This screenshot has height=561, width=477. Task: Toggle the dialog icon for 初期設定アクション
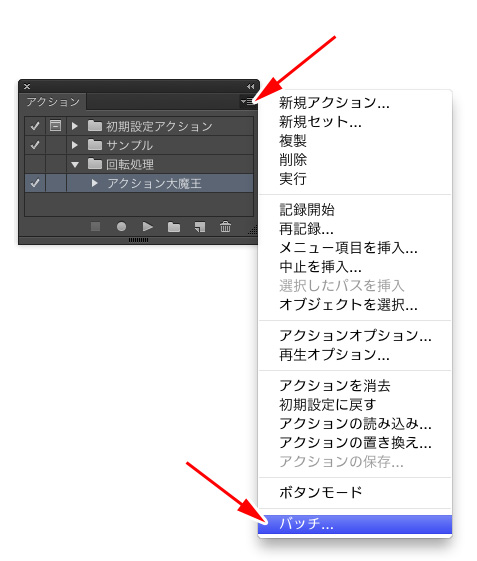55,126
